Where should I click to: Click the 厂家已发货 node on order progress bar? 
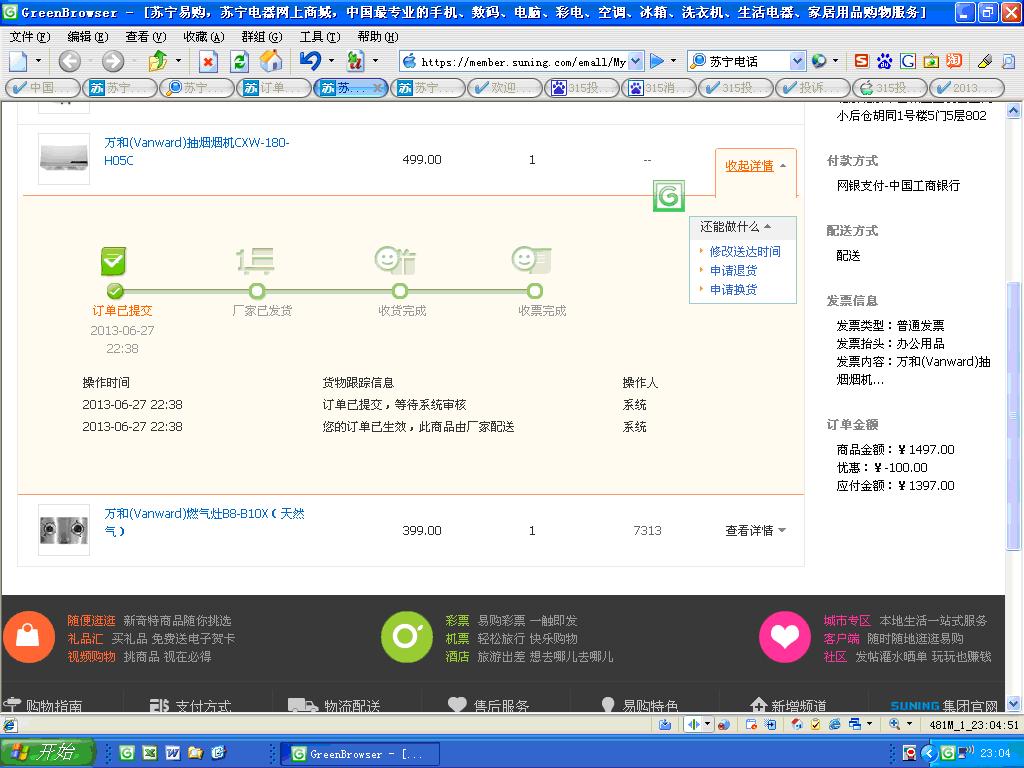tap(256, 292)
